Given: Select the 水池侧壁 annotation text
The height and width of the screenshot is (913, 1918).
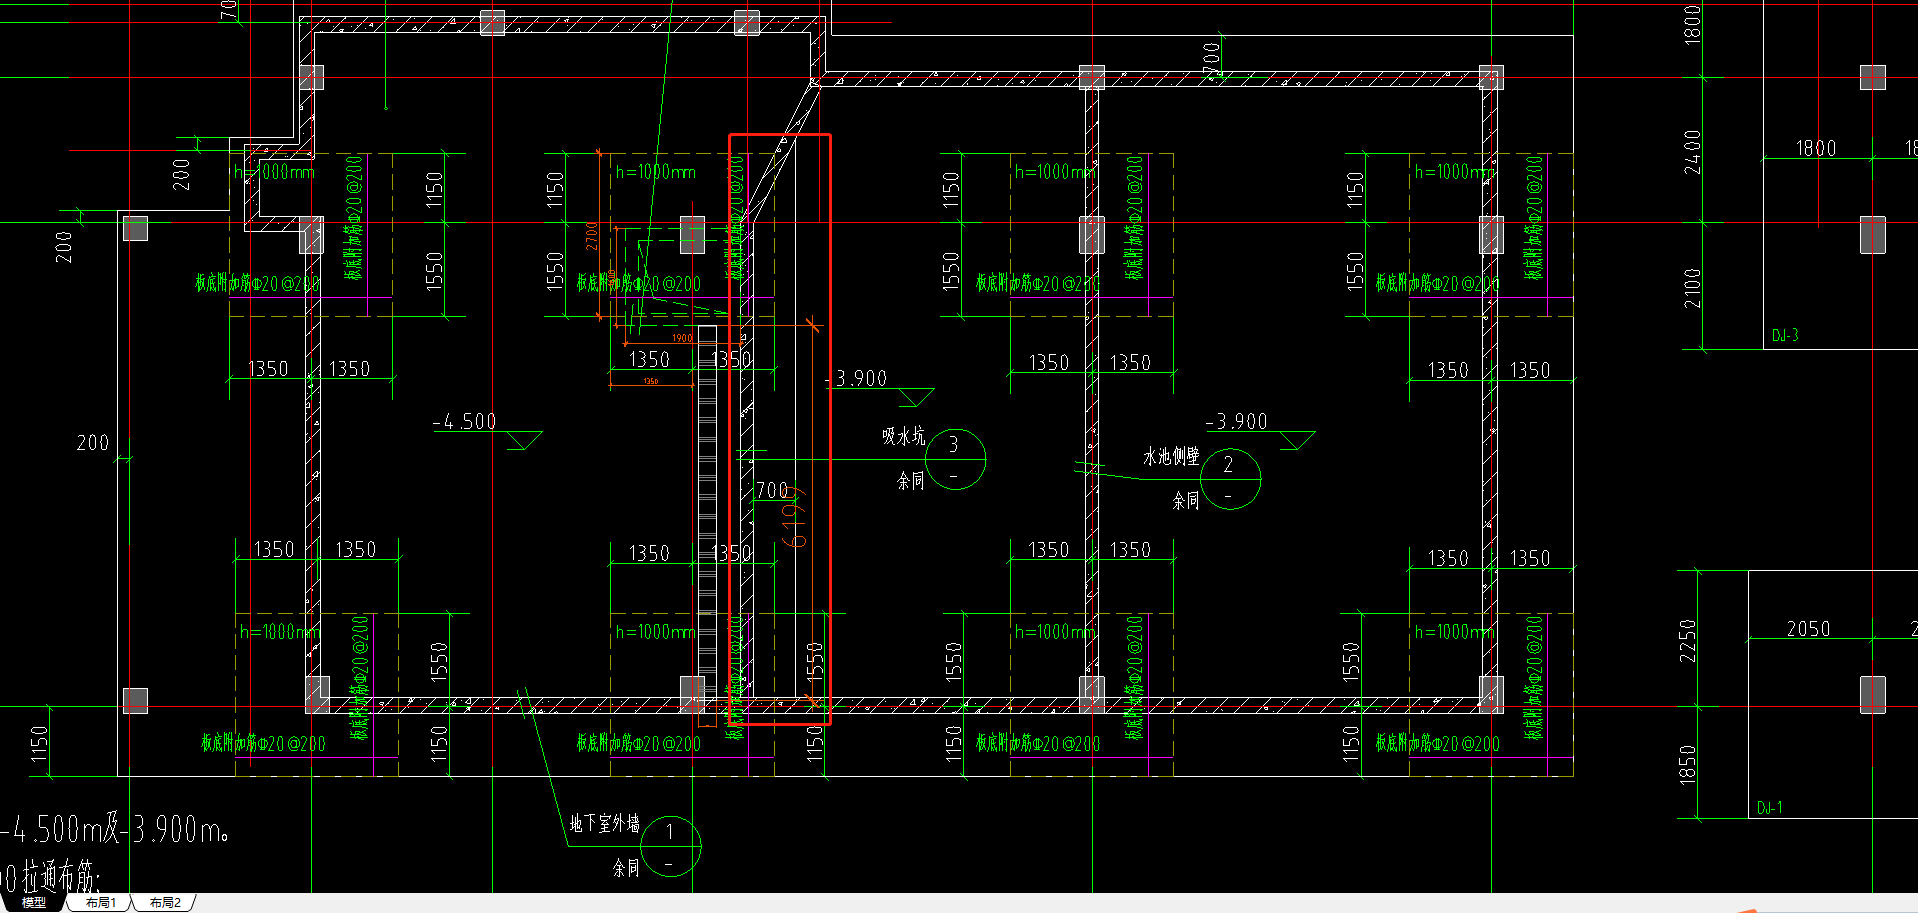Looking at the screenshot, I should tap(1171, 456).
